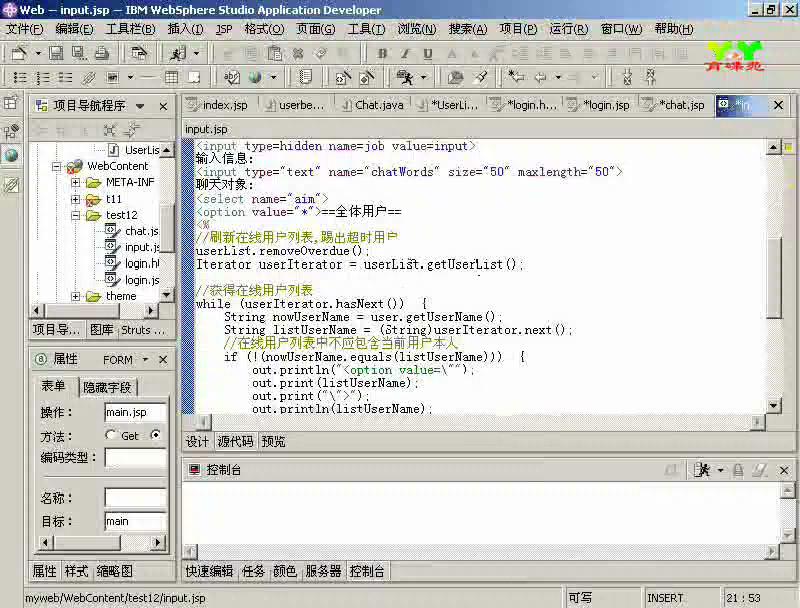Screen dimensions: 800x608
Task: Switch to the 设计 design view tab
Action: 197,442
